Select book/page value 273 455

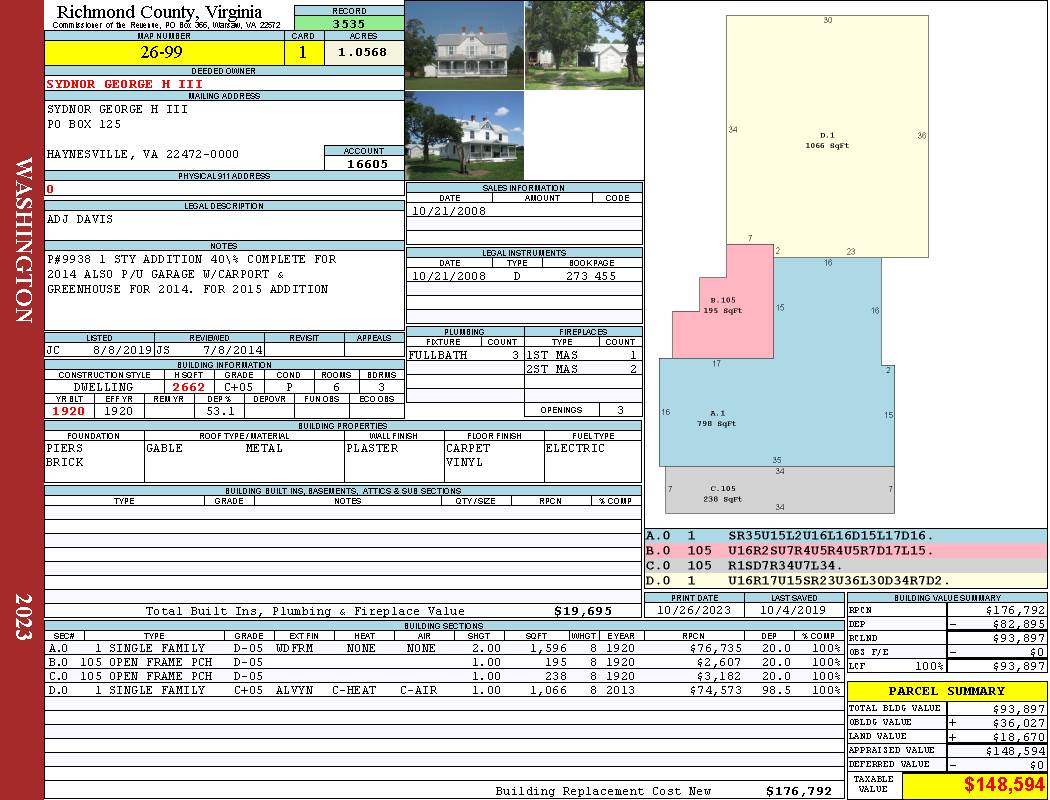click(x=591, y=276)
